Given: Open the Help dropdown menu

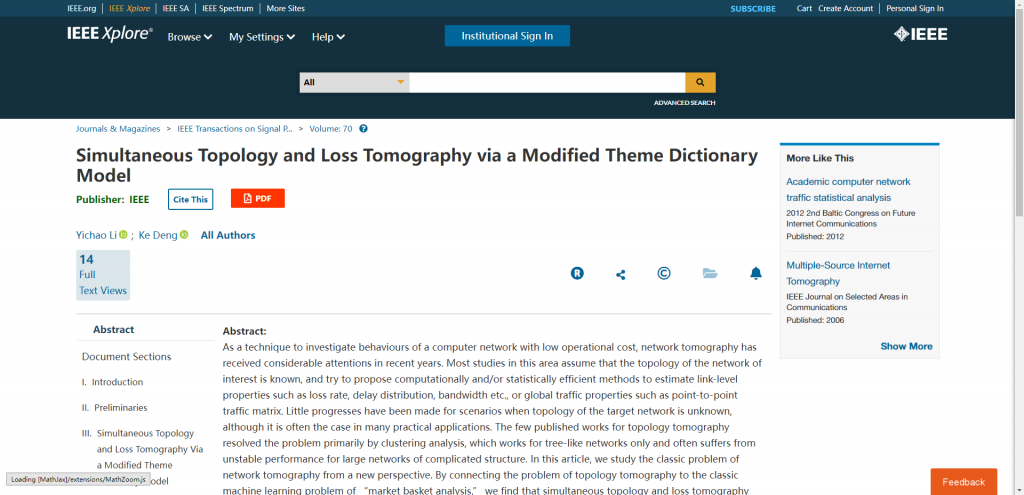Looking at the screenshot, I should pyautogui.click(x=328, y=37).
